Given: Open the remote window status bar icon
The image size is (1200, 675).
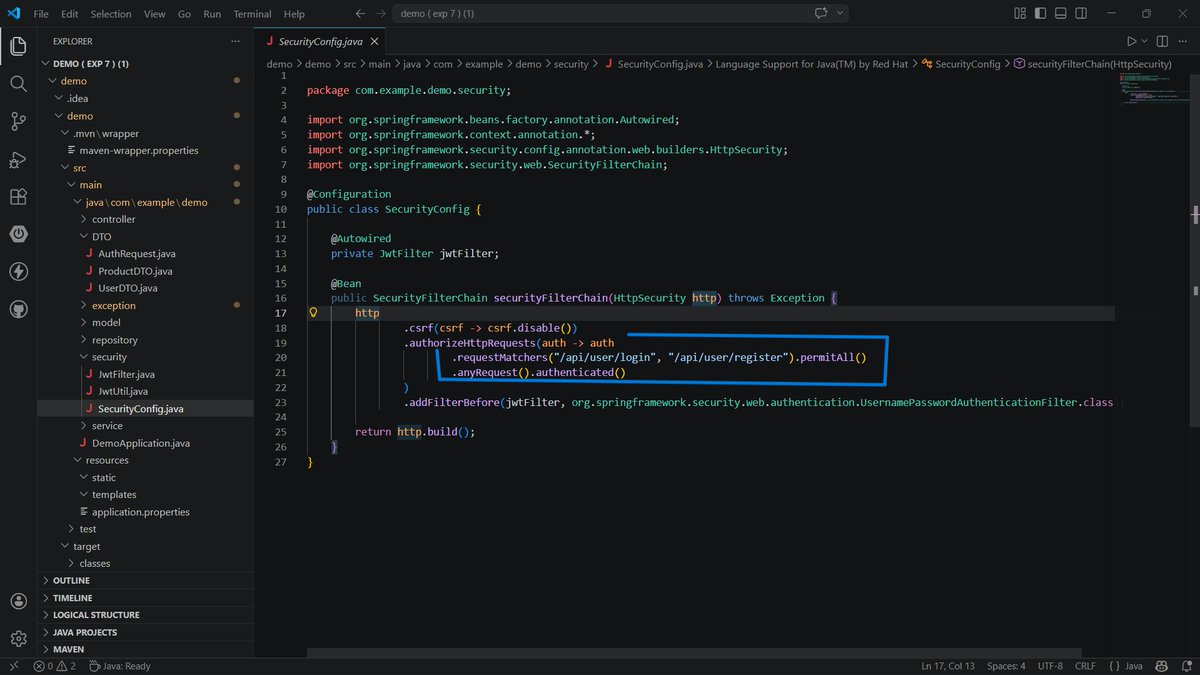Looking at the screenshot, I should point(13,666).
